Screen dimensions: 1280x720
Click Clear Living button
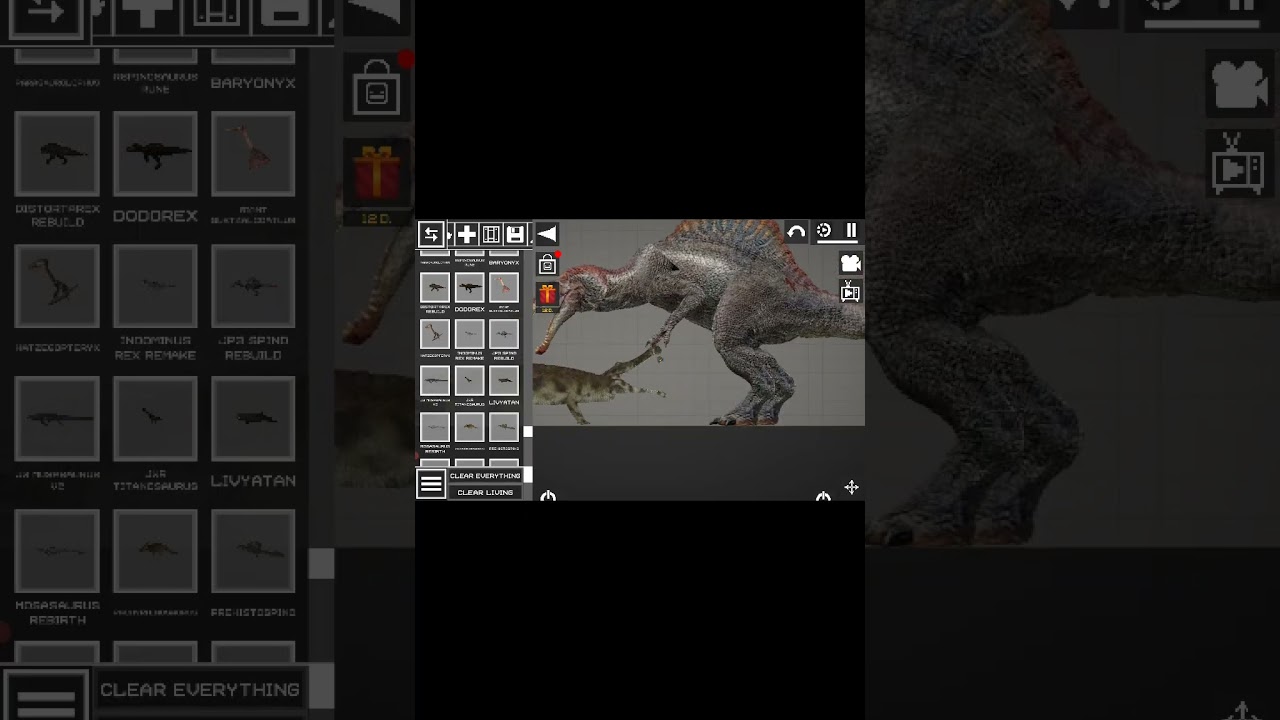485,492
